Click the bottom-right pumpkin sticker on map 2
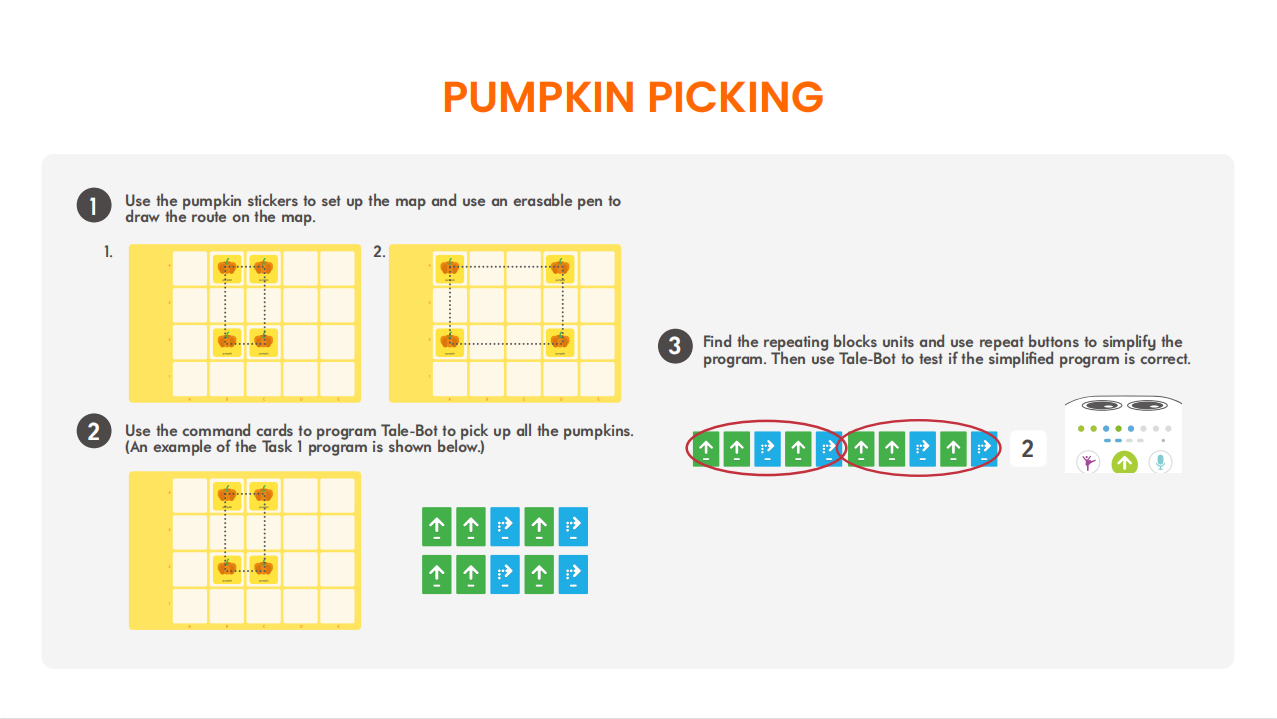The width and height of the screenshot is (1277, 719). pos(559,342)
